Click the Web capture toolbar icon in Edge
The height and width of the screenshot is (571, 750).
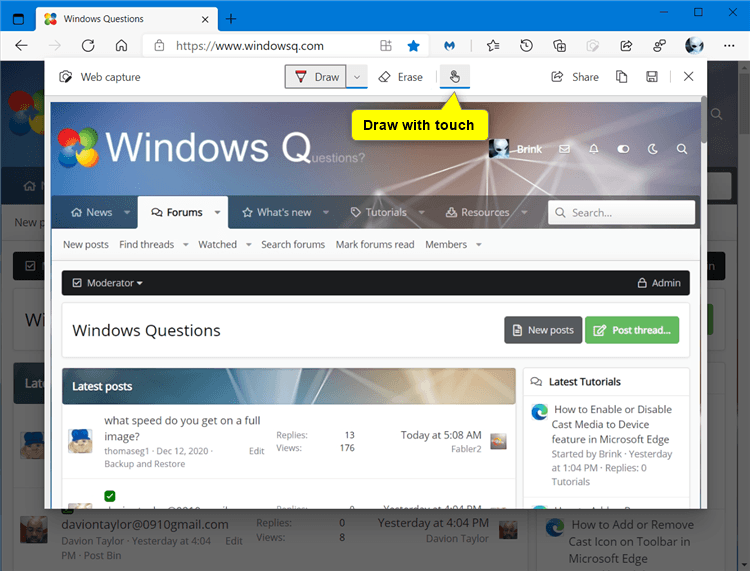click(x=593, y=46)
